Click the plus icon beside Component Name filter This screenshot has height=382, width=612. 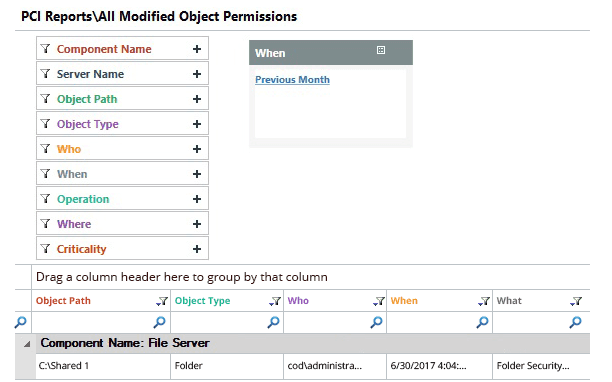click(x=197, y=49)
